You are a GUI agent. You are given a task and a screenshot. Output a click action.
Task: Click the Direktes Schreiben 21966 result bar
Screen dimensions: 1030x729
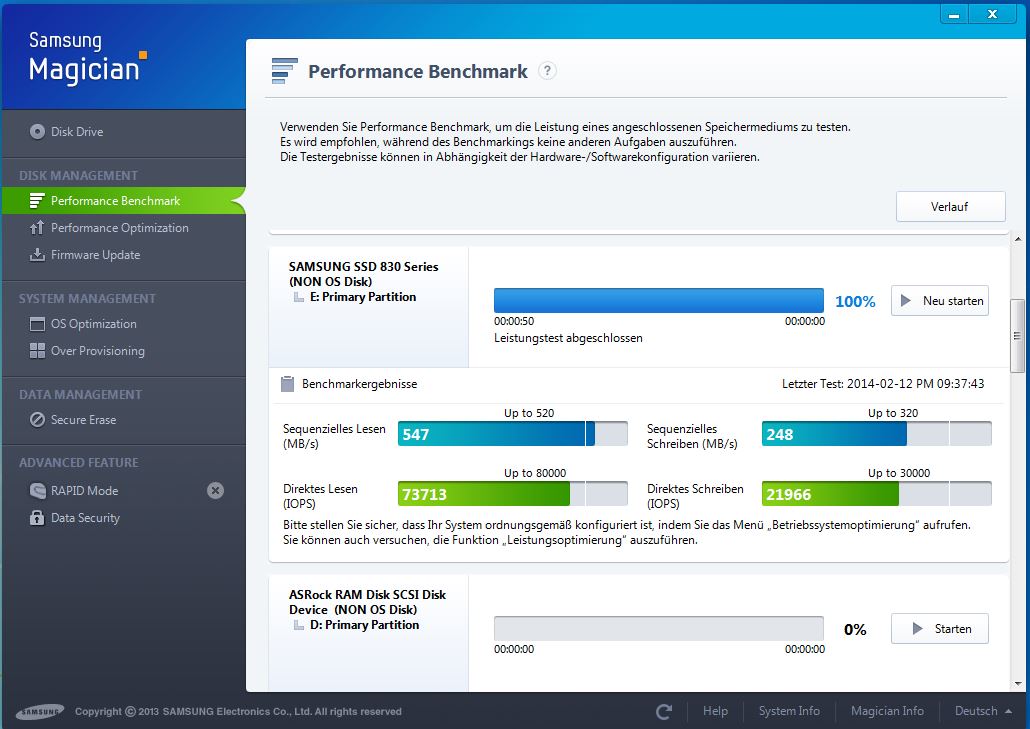pyautogui.click(x=877, y=494)
